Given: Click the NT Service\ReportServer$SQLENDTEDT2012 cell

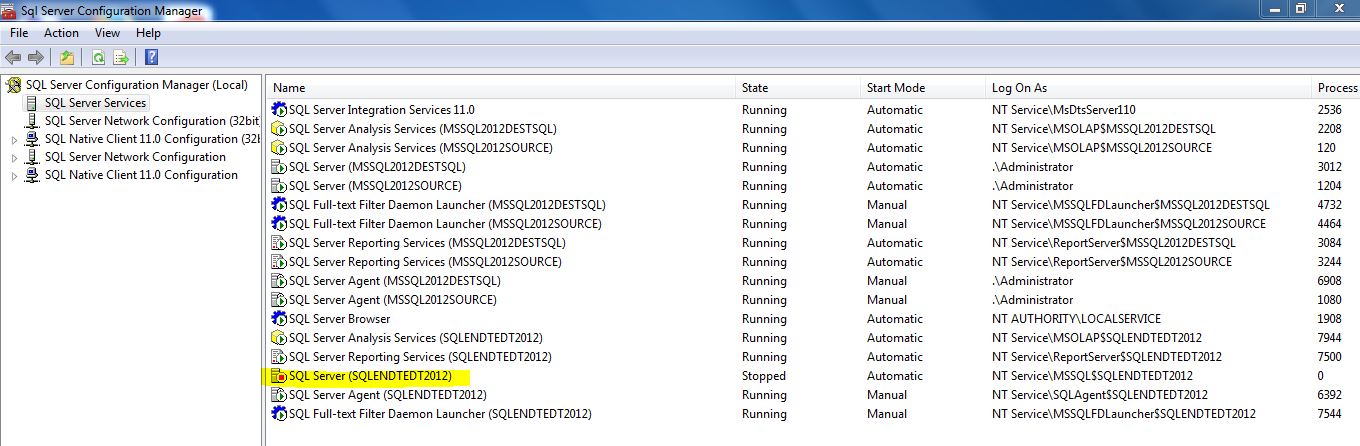Looking at the screenshot, I should coord(1106,357).
